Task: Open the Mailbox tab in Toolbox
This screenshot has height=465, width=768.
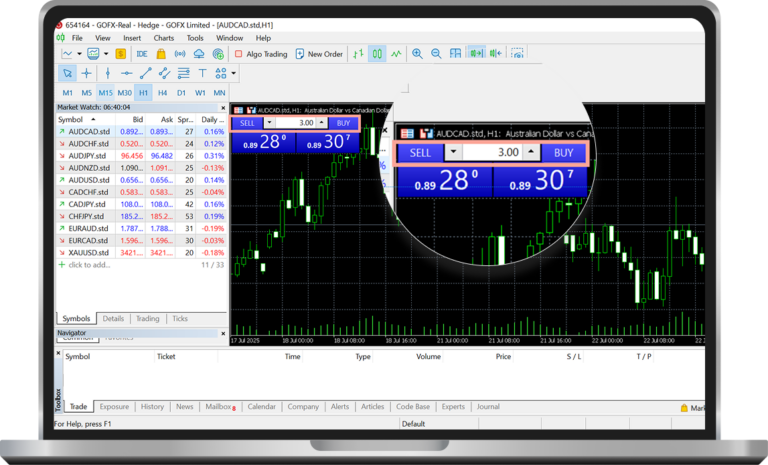Action: click(x=220, y=407)
